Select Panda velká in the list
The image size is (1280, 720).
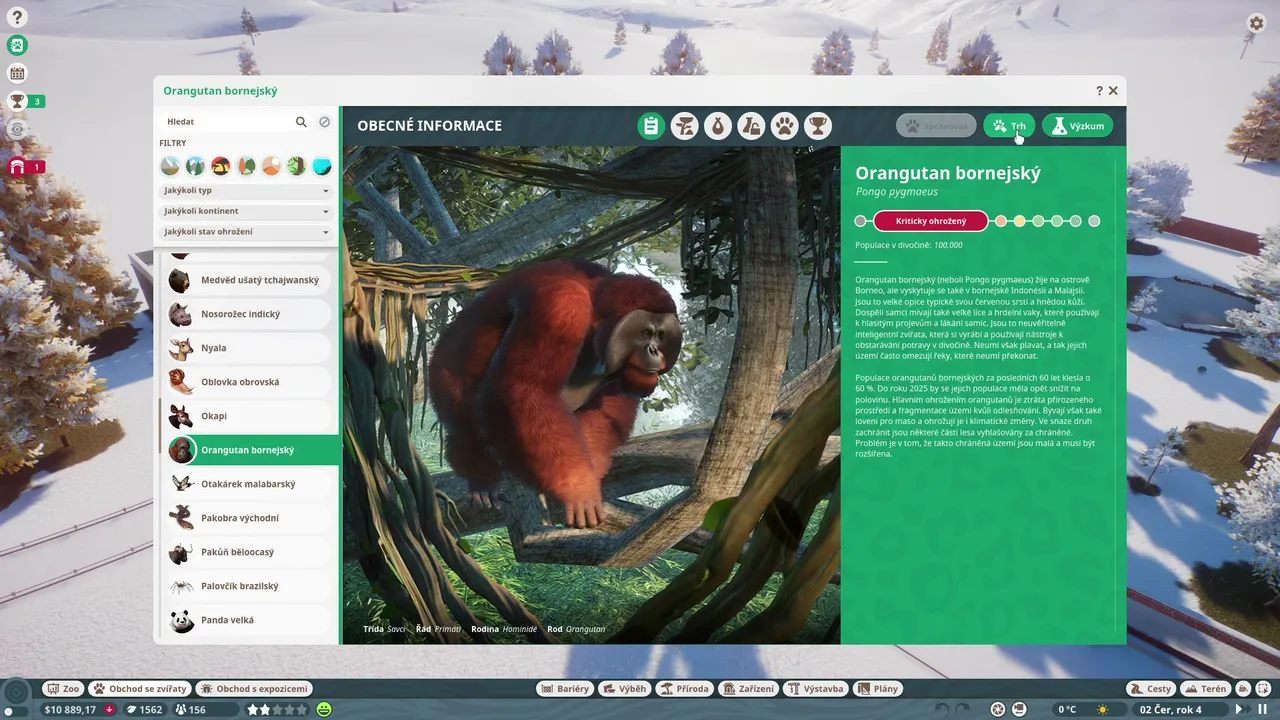(248, 620)
